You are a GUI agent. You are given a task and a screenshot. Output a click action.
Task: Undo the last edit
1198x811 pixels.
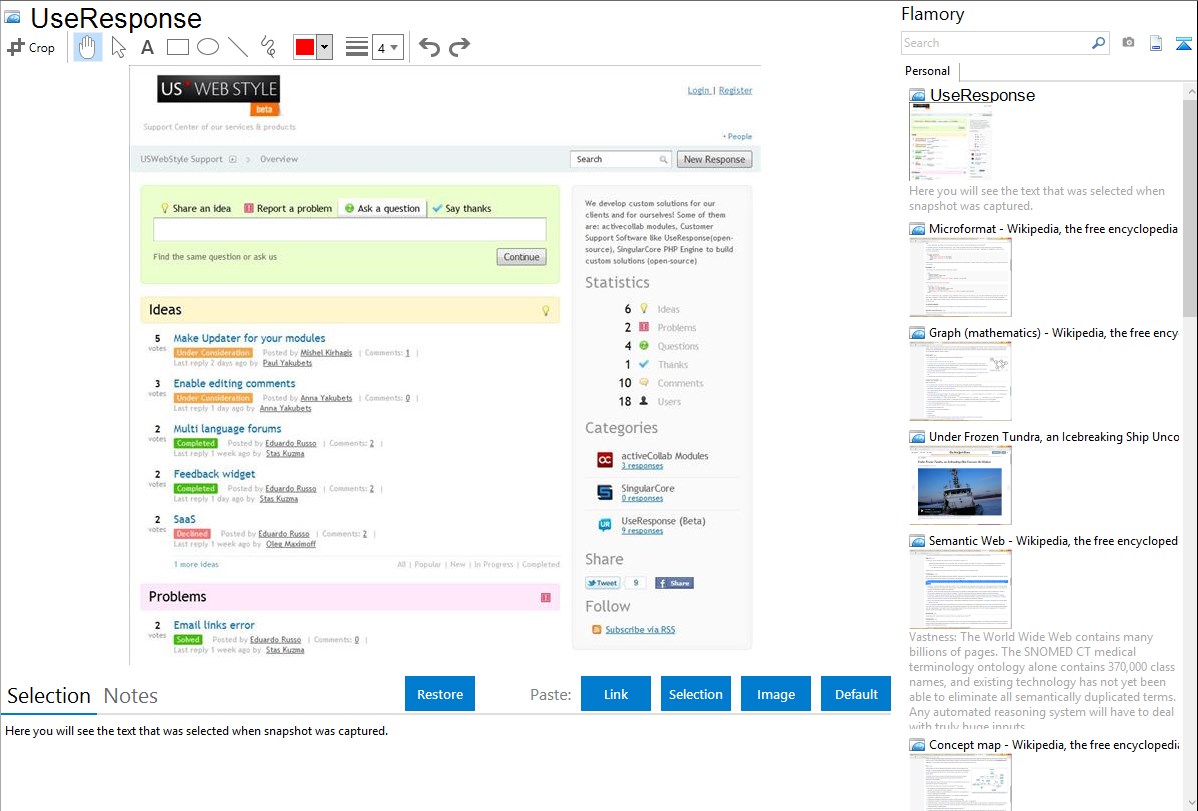click(x=429, y=47)
